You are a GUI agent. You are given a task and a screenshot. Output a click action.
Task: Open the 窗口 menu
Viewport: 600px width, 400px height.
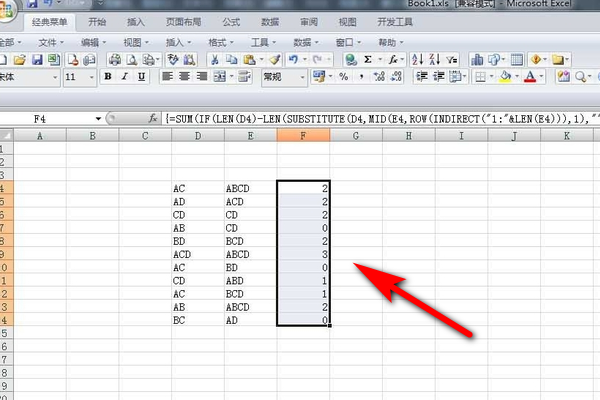[348, 42]
